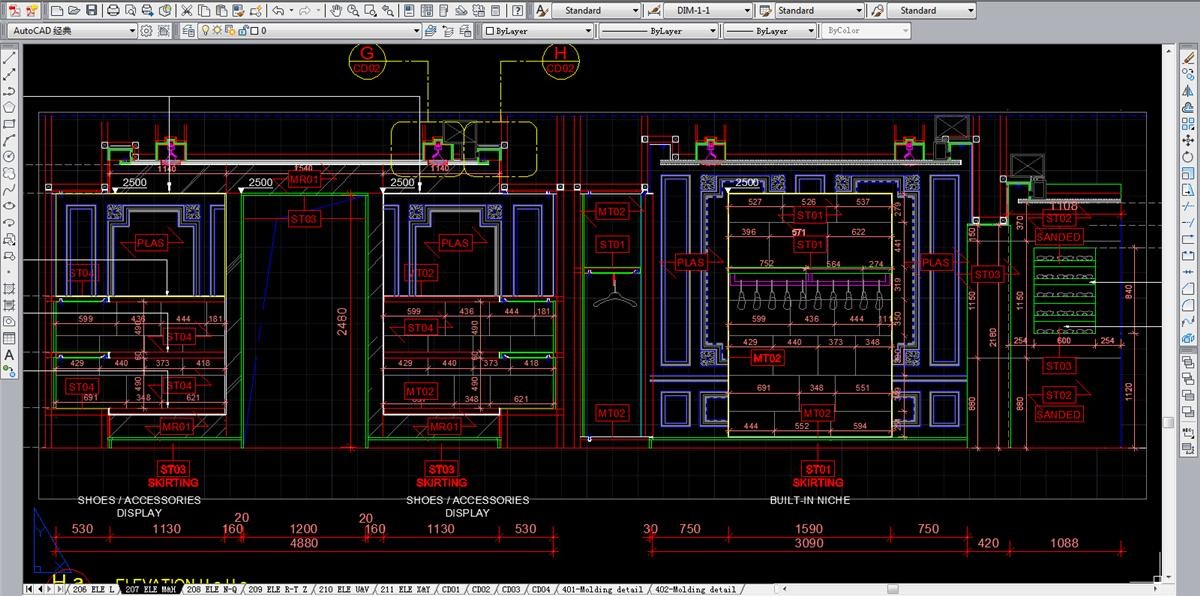Image resolution: width=1200 pixels, height=596 pixels.
Task: Click the layer color swatch square
Action: pos(253,31)
